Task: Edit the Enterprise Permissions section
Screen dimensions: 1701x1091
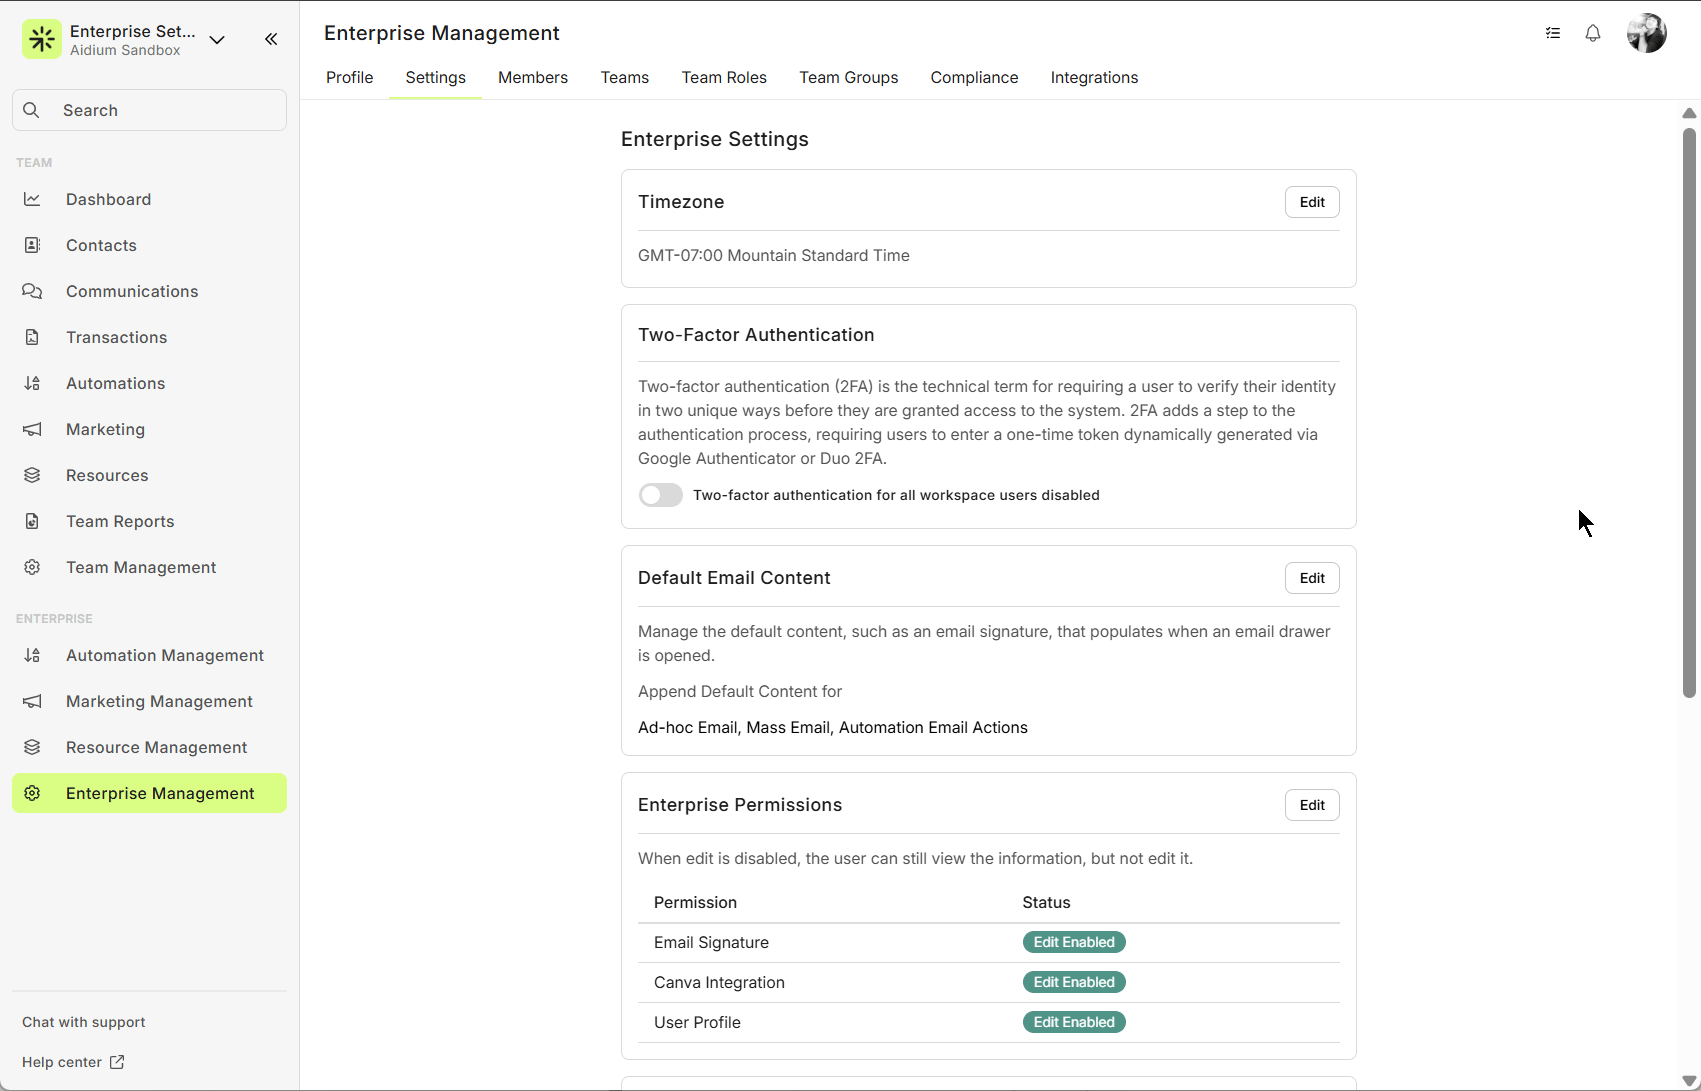Action: [x=1311, y=805]
